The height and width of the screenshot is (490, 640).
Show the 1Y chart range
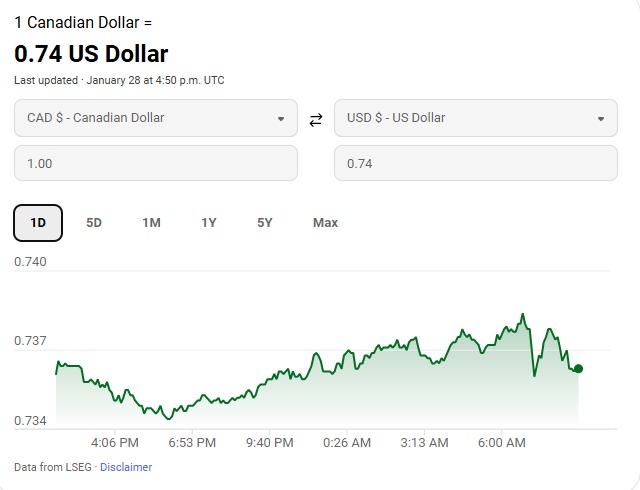[x=208, y=223]
